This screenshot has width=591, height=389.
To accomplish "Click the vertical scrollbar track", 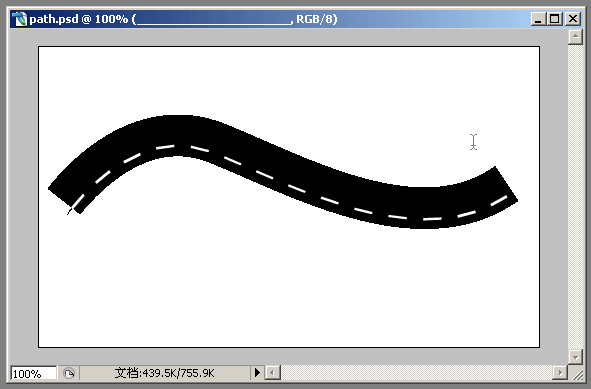I will [x=575, y=196].
